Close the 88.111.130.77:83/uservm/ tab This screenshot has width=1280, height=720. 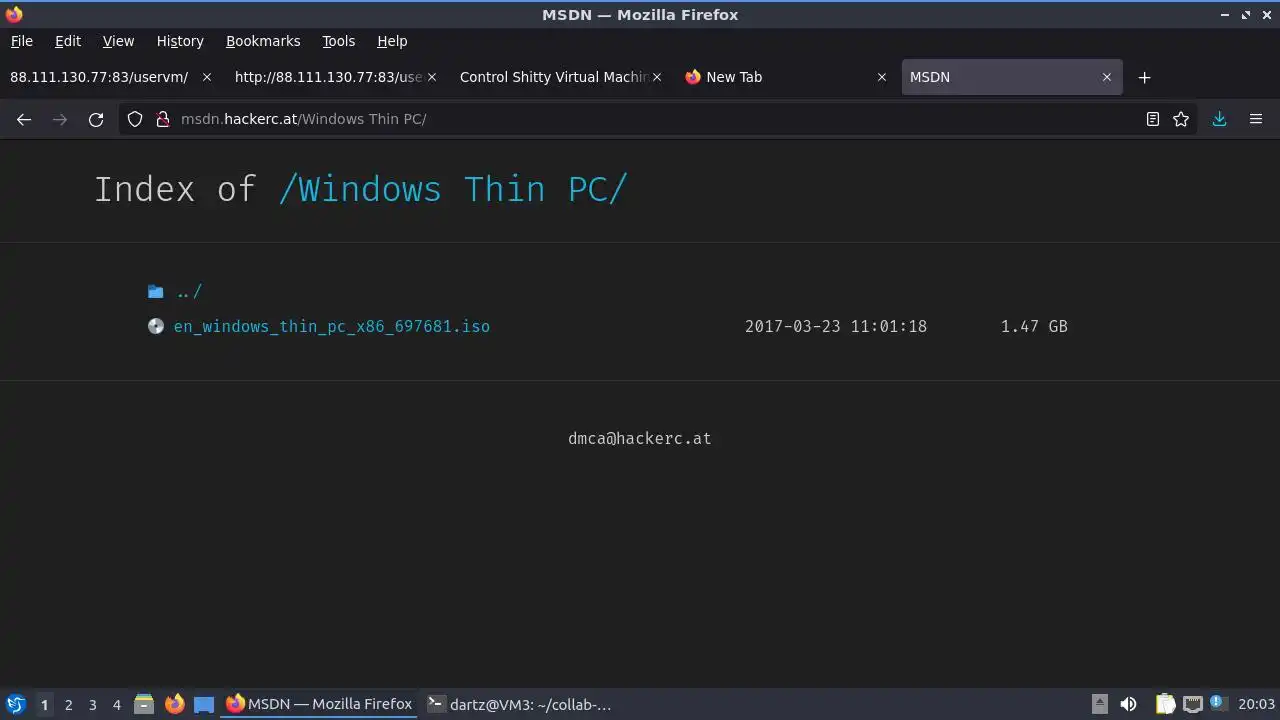point(207,77)
